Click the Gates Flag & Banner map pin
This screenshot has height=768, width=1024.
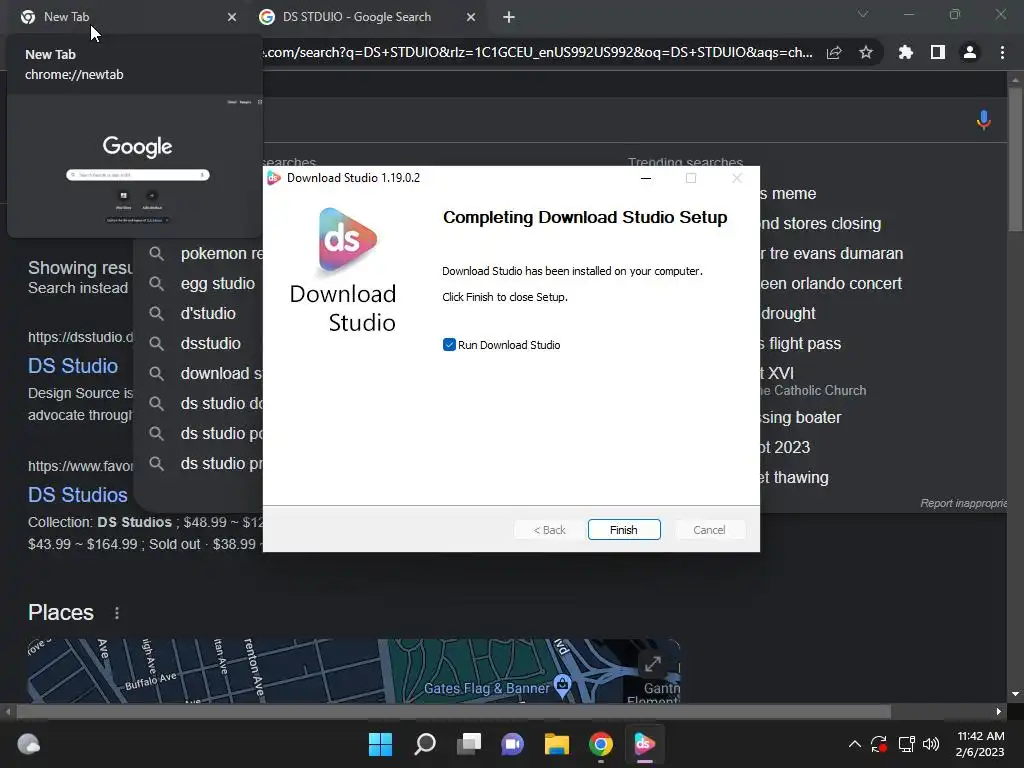pos(562,684)
